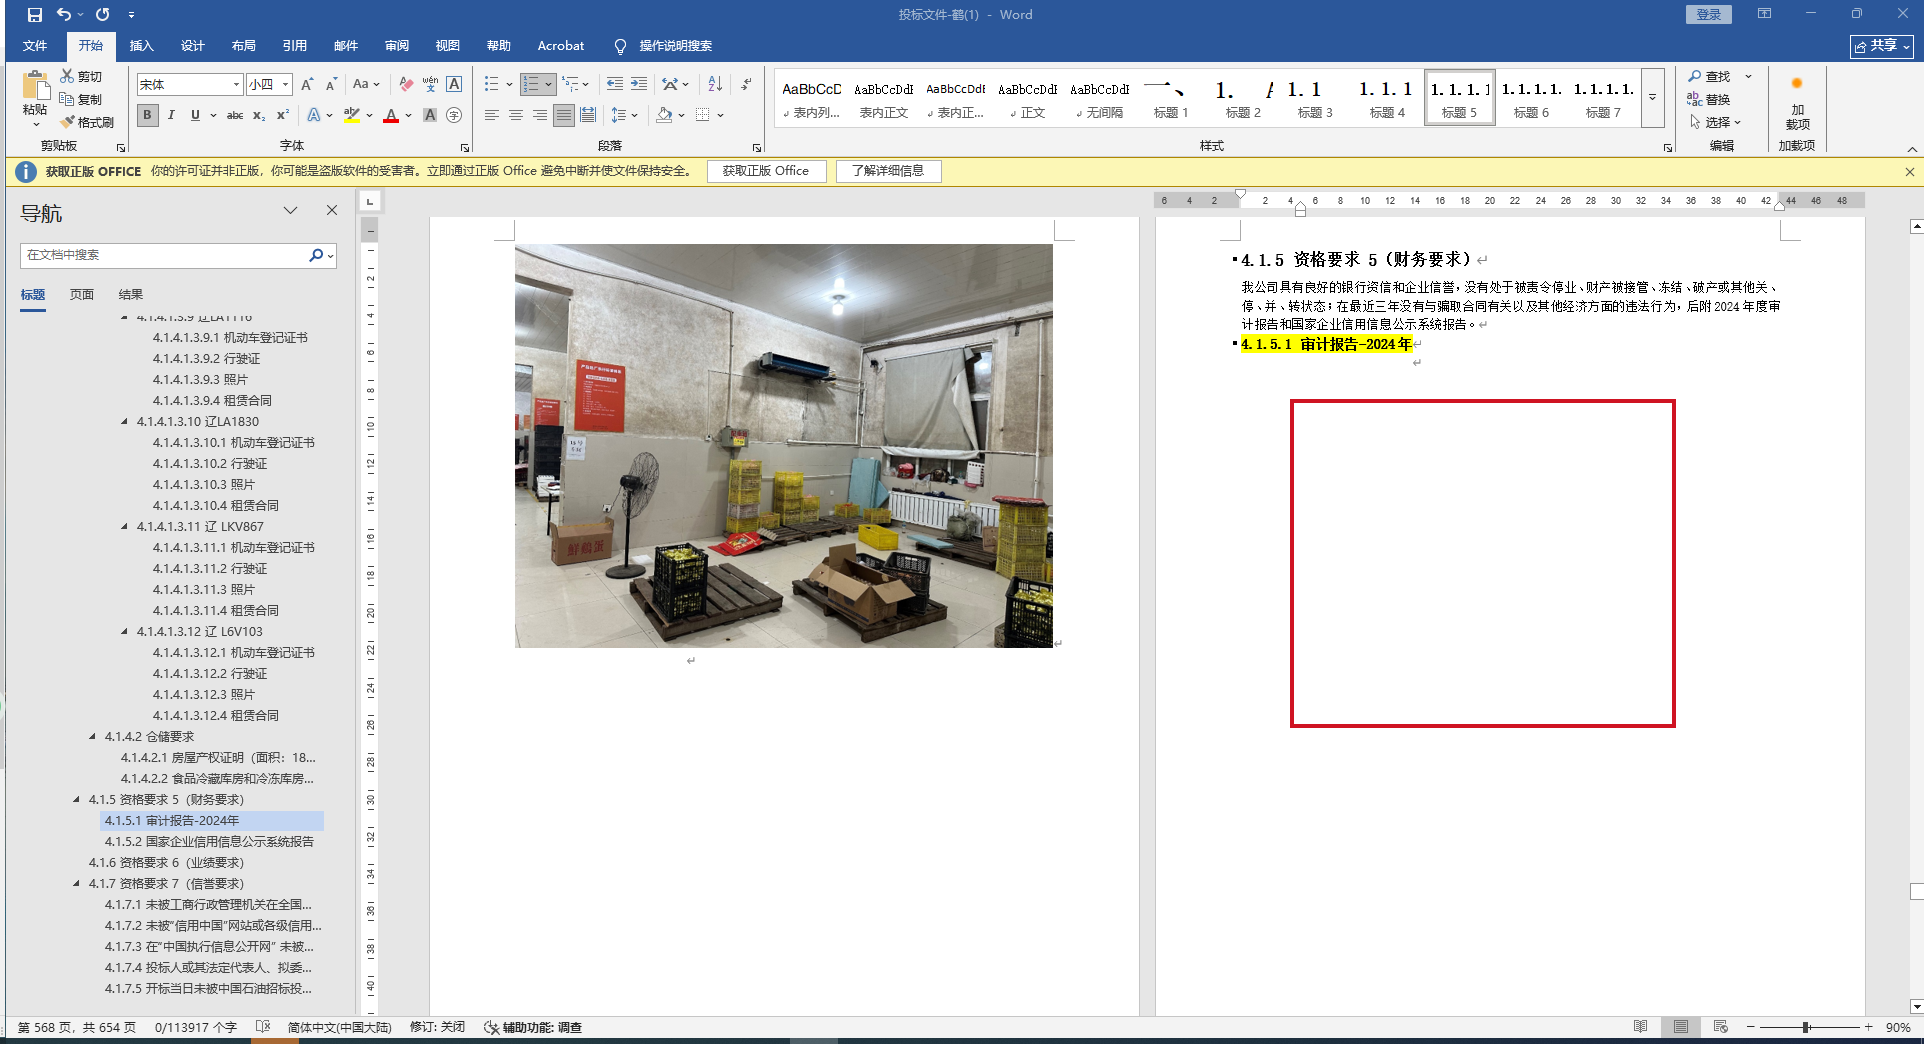Collapse the 4.1.7 资格要求 7 tree node

77,884
